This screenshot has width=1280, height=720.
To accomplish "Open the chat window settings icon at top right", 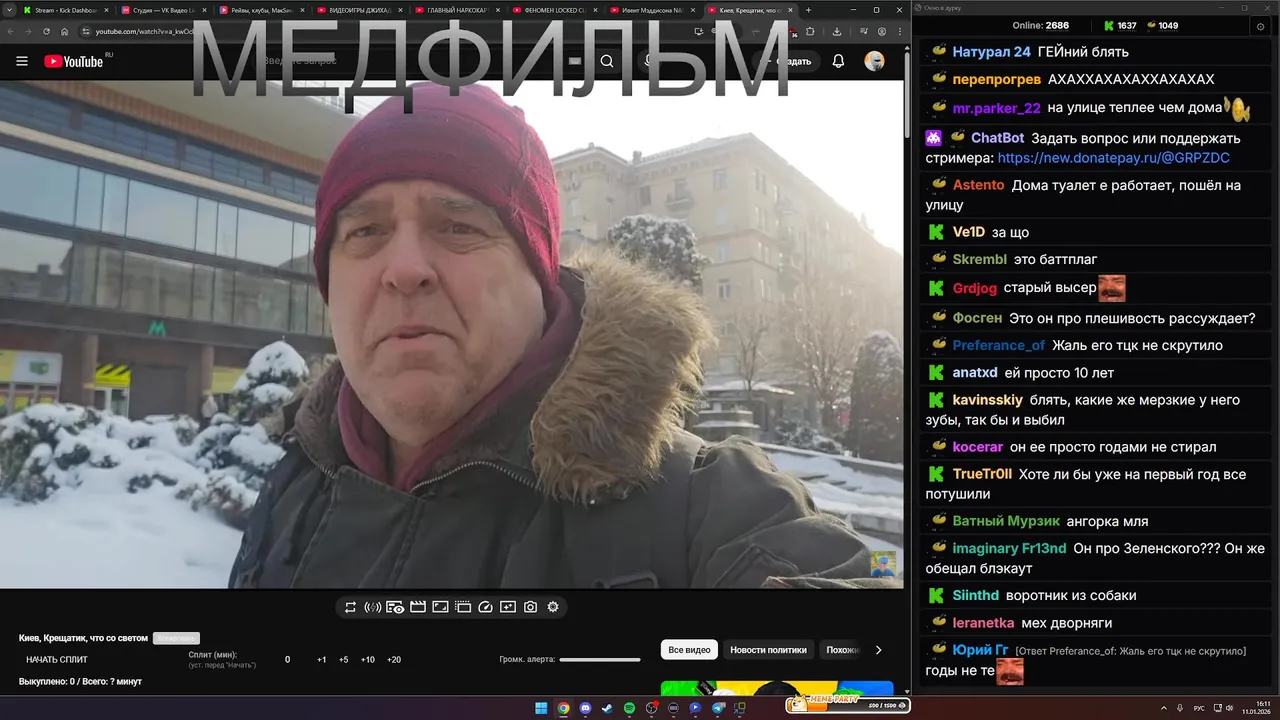I will 1260,26.
